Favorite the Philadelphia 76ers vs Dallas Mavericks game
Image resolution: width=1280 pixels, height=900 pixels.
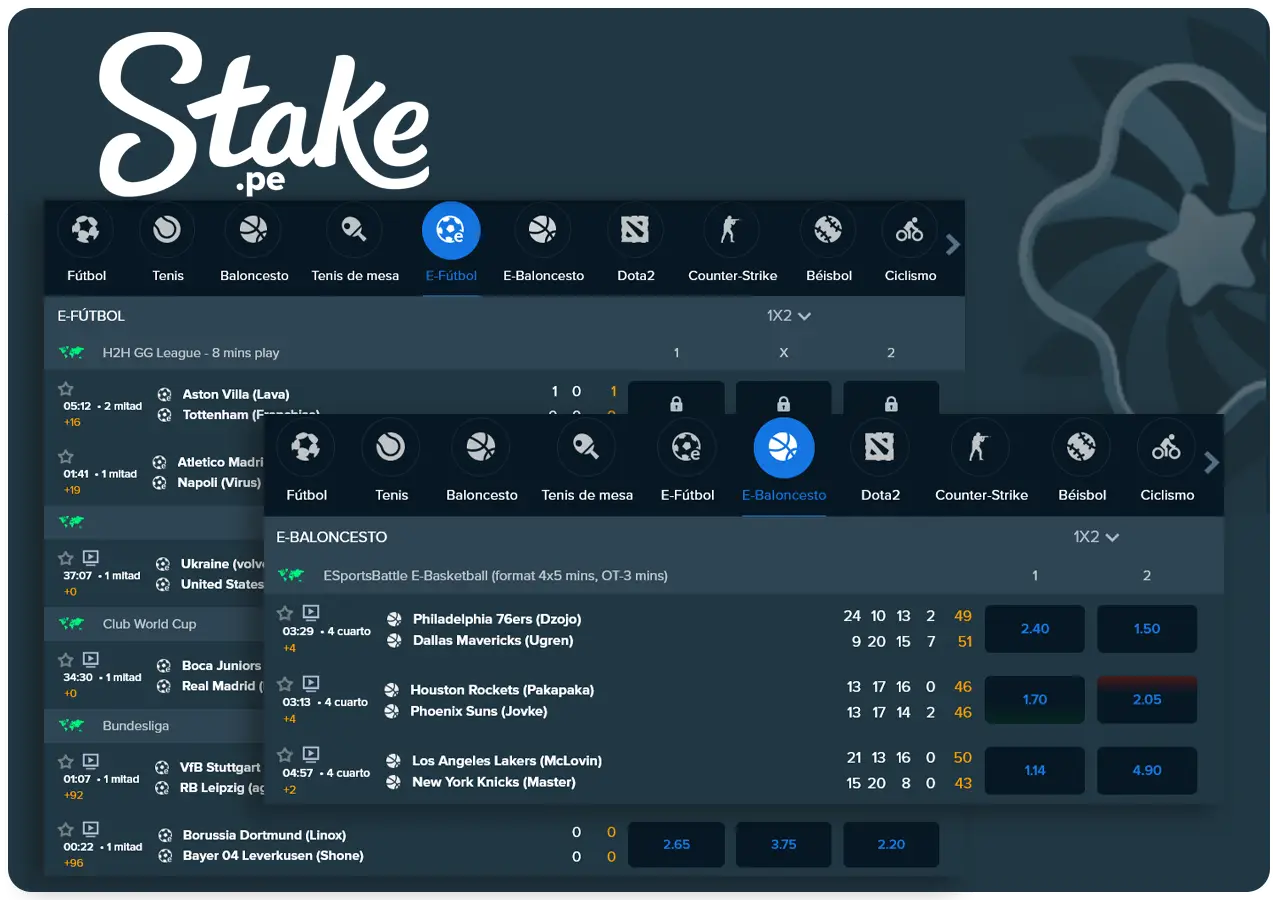[x=285, y=613]
